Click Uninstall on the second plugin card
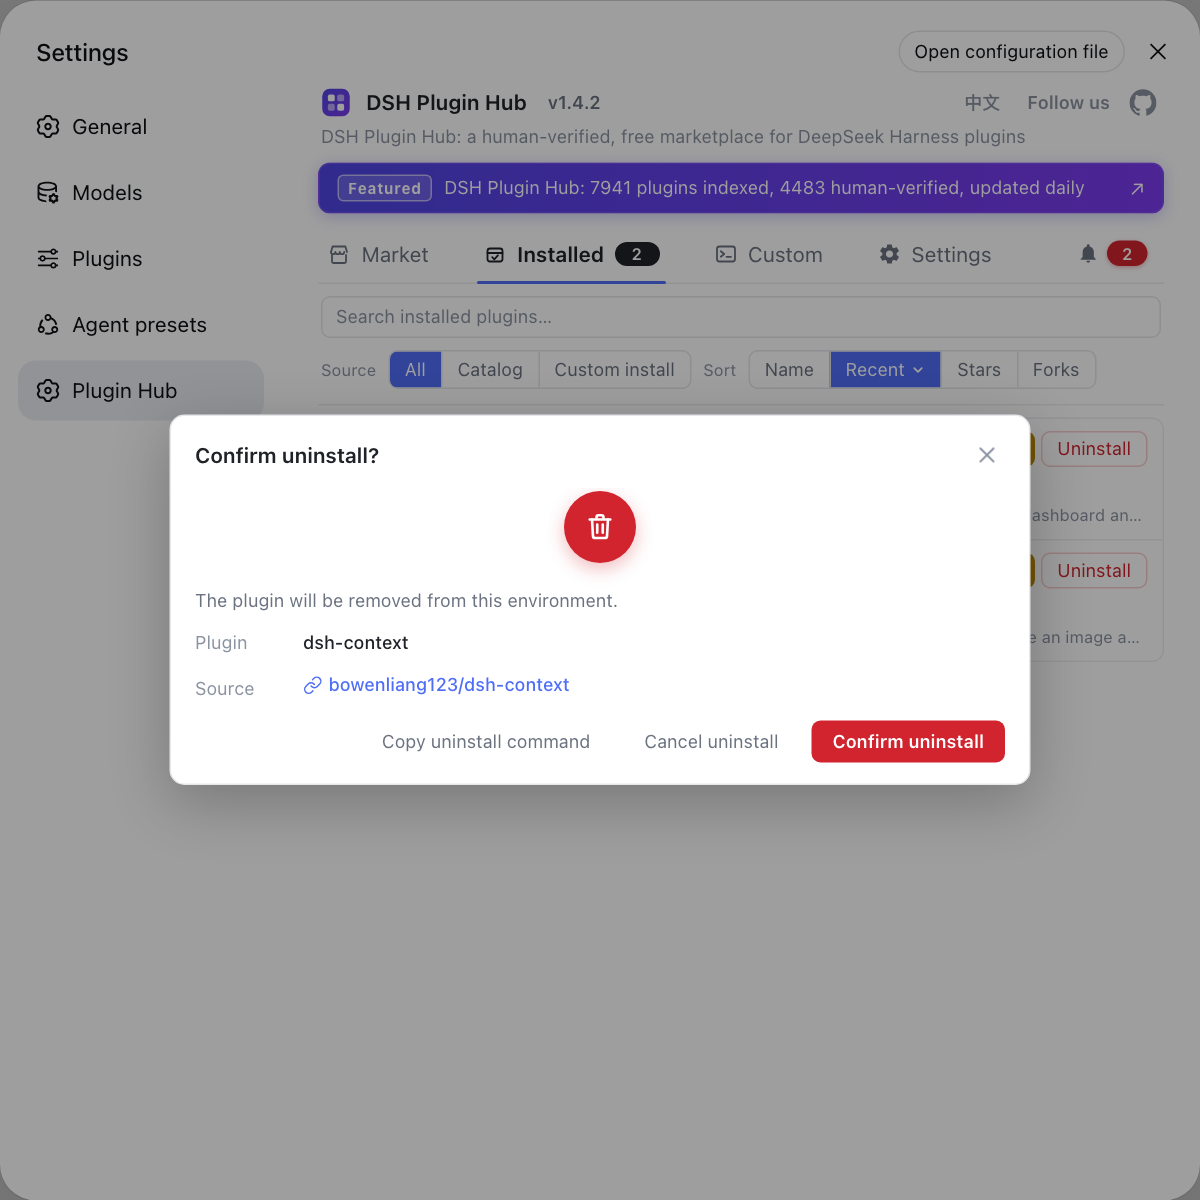 [1094, 571]
